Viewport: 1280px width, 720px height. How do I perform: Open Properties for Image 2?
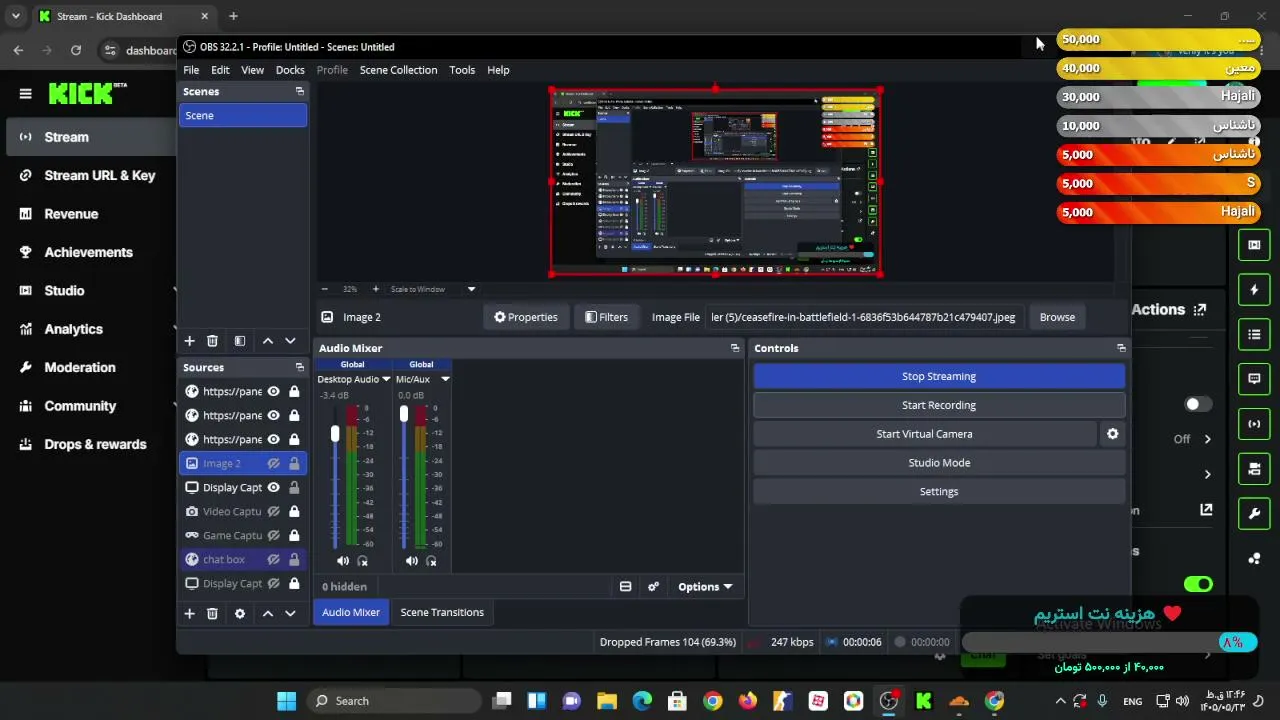coord(526,317)
